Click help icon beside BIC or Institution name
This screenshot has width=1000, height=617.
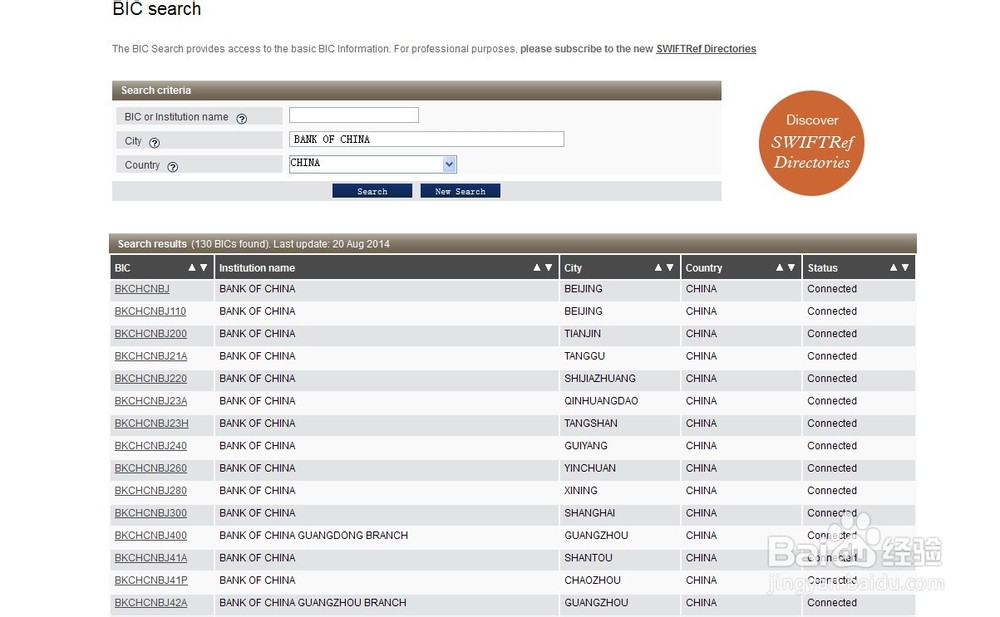point(241,118)
